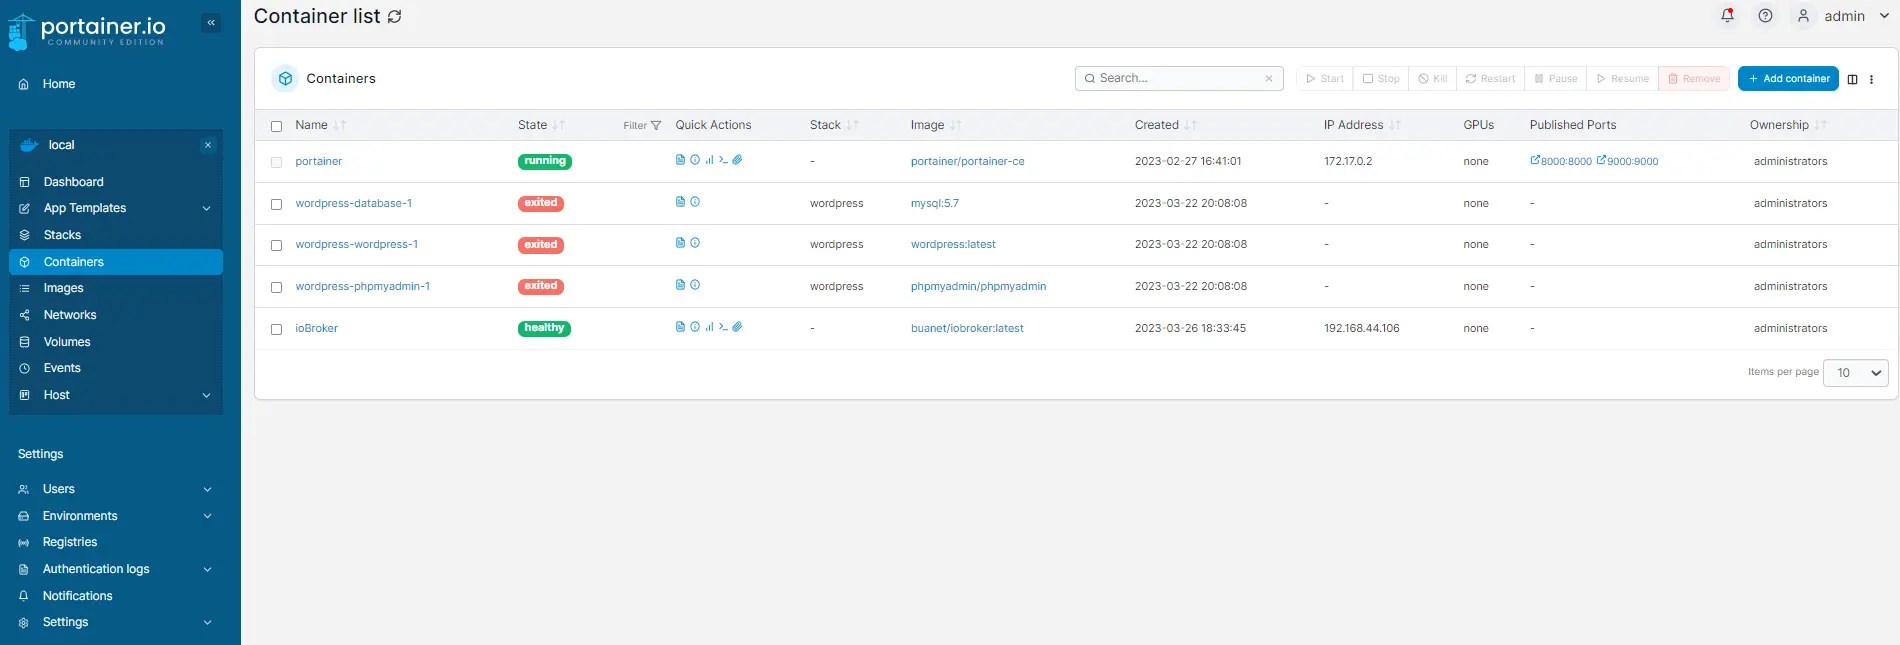Open table column visibility settings
This screenshot has height=645, width=1900.
1852,79
